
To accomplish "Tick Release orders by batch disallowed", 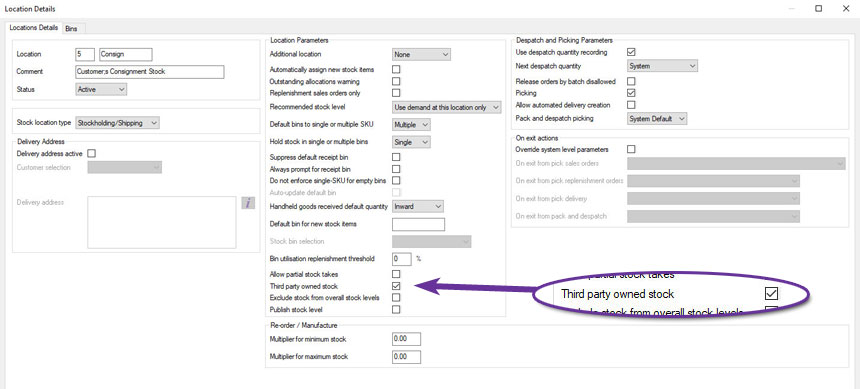I will coord(631,81).
